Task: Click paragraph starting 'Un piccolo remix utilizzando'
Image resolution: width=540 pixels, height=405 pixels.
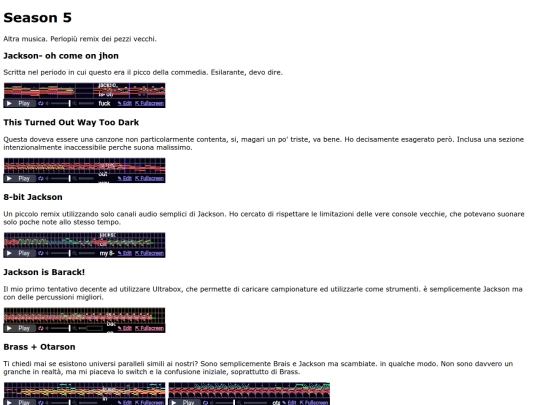Action: [264, 218]
